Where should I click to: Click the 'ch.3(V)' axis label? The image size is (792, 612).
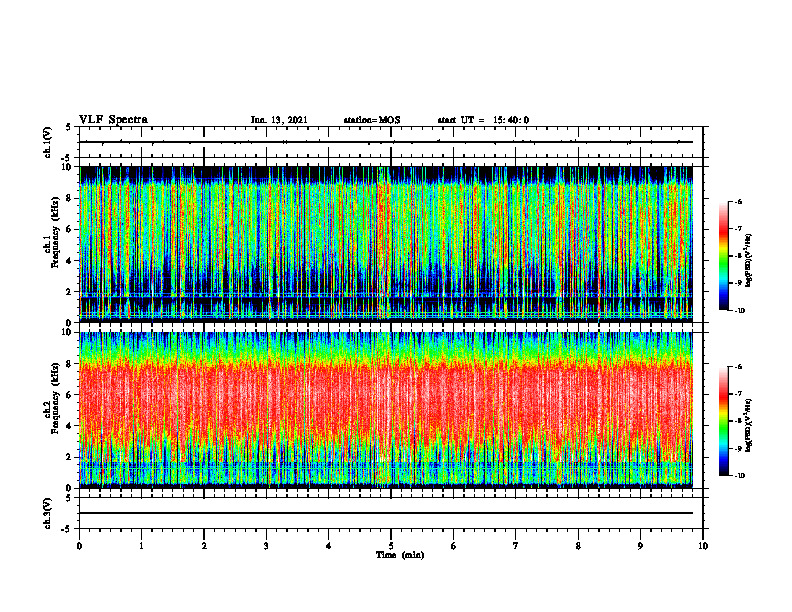click(x=47, y=513)
